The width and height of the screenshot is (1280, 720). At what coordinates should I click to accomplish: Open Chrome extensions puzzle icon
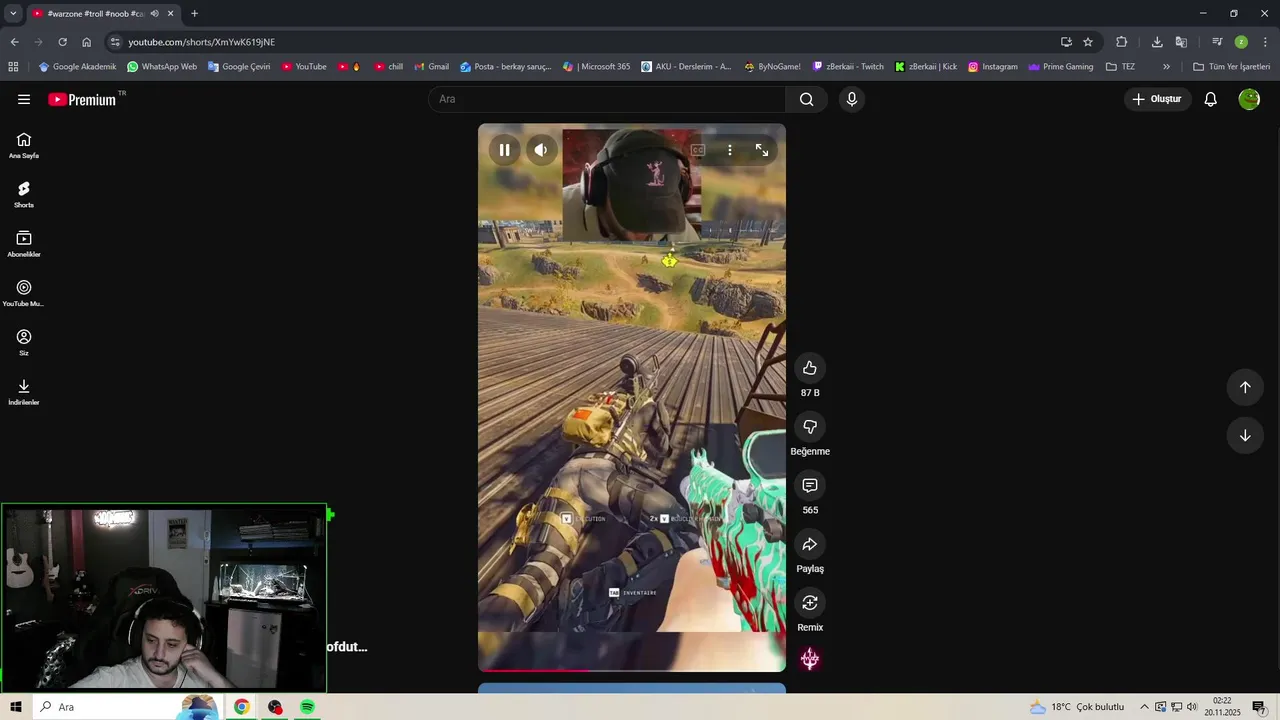1121,42
